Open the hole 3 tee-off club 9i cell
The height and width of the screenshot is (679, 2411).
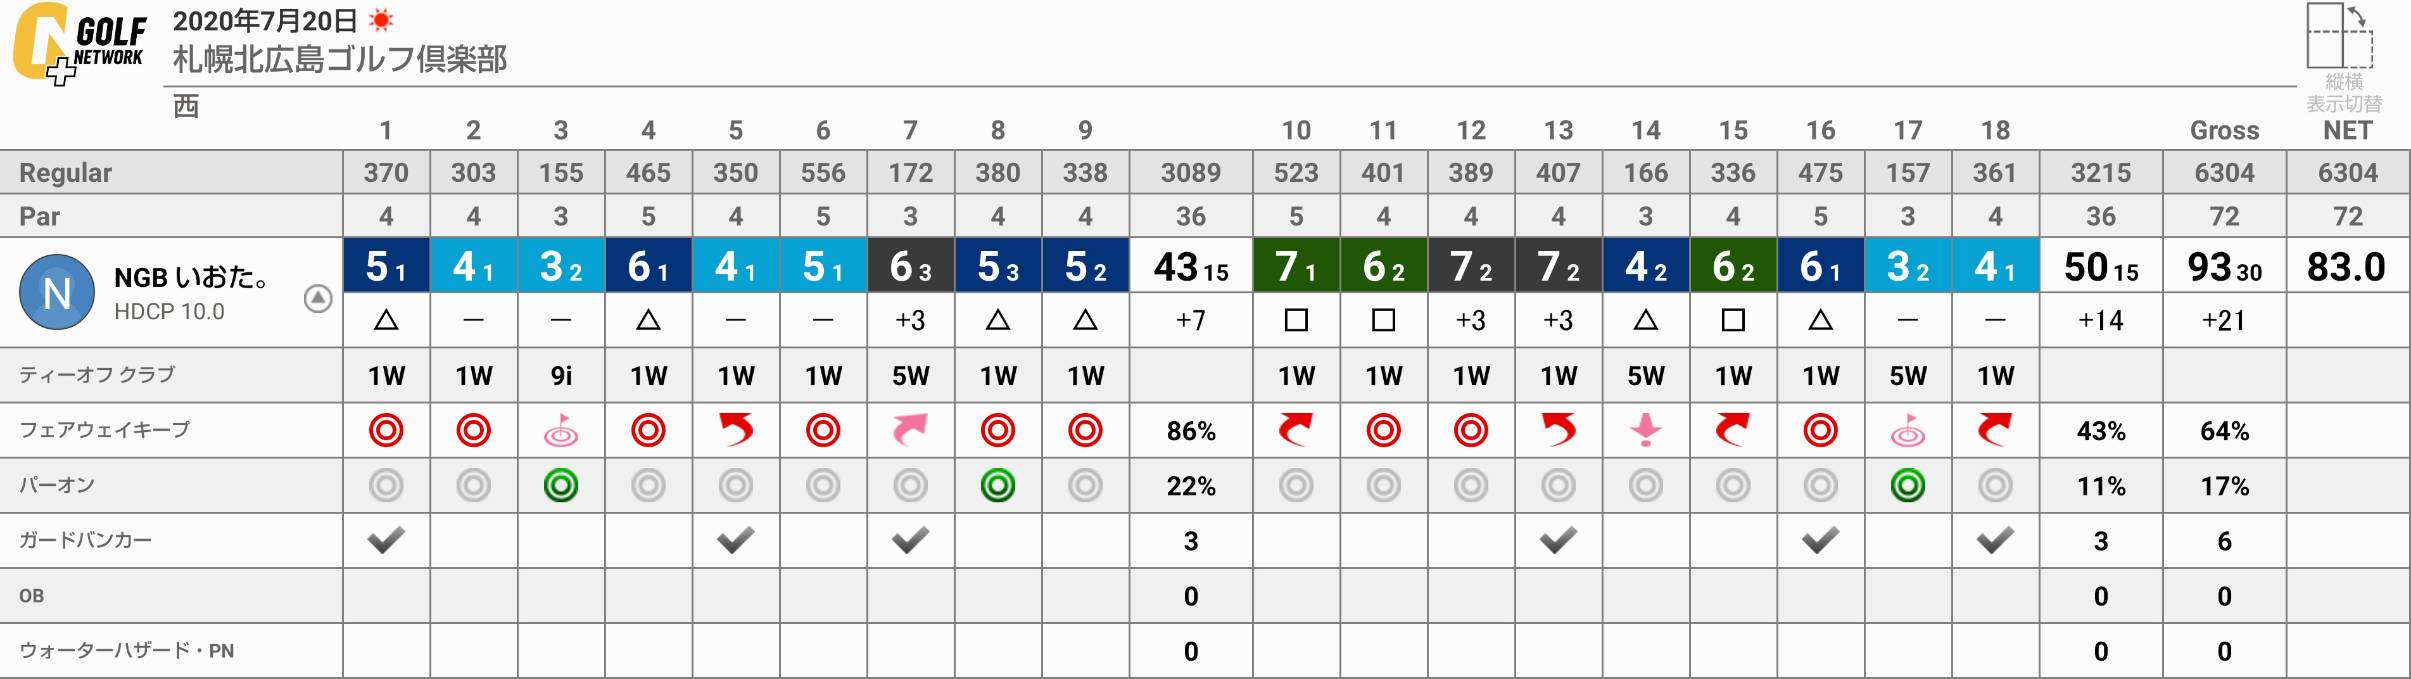(x=561, y=376)
